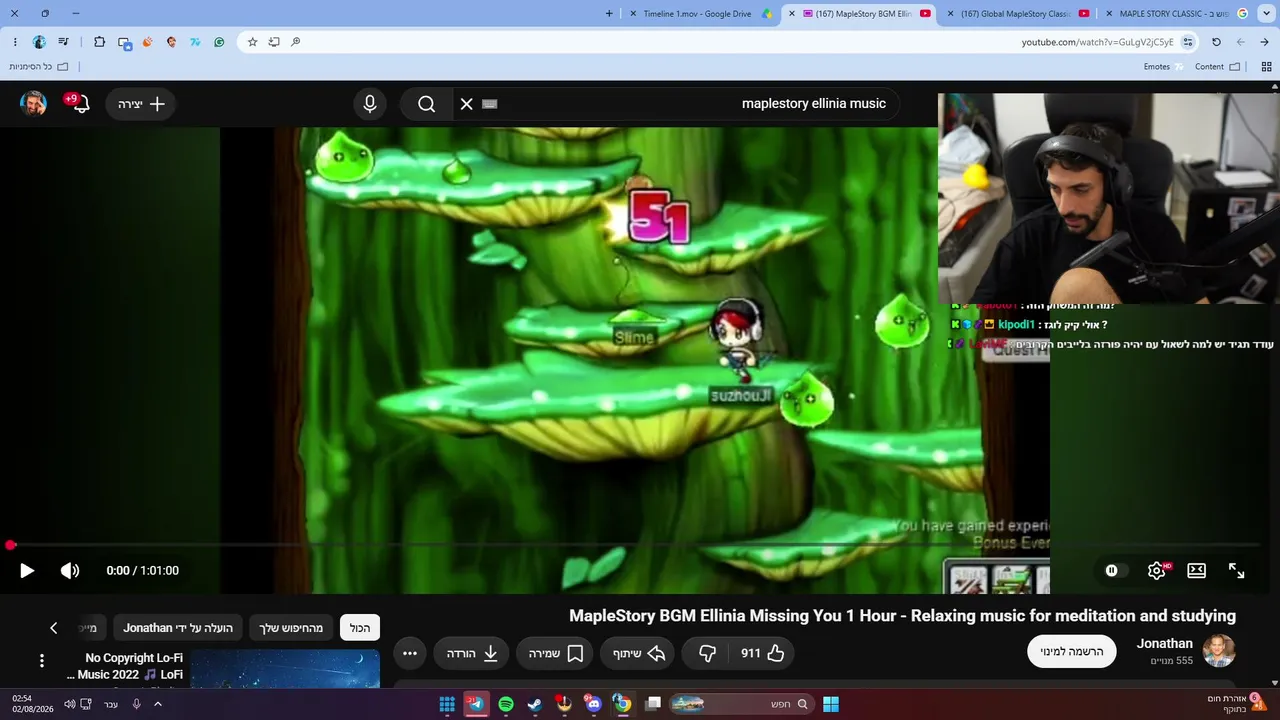Open Jonathan channel avatar
The image size is (1280, 720).
point(1219,651)
